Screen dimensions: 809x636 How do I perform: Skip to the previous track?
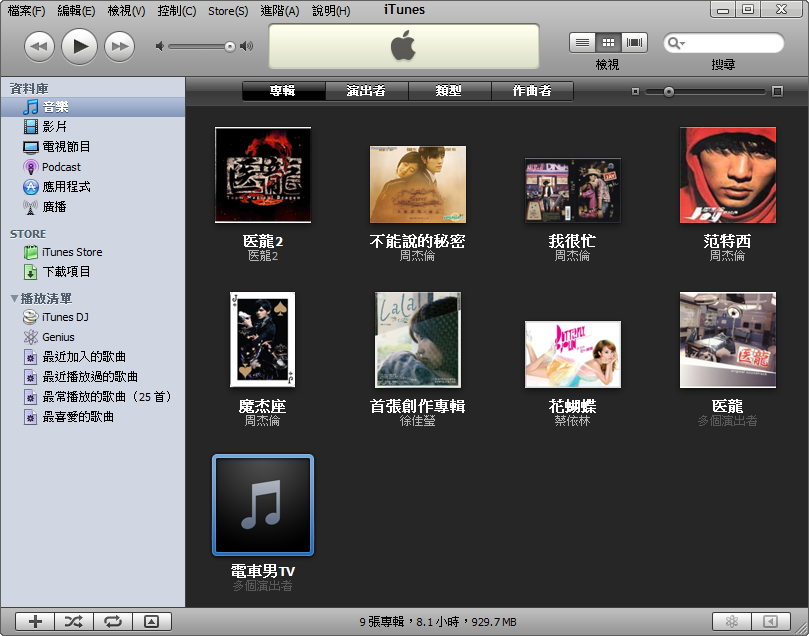pyautogui.click(x=39, y=46)
